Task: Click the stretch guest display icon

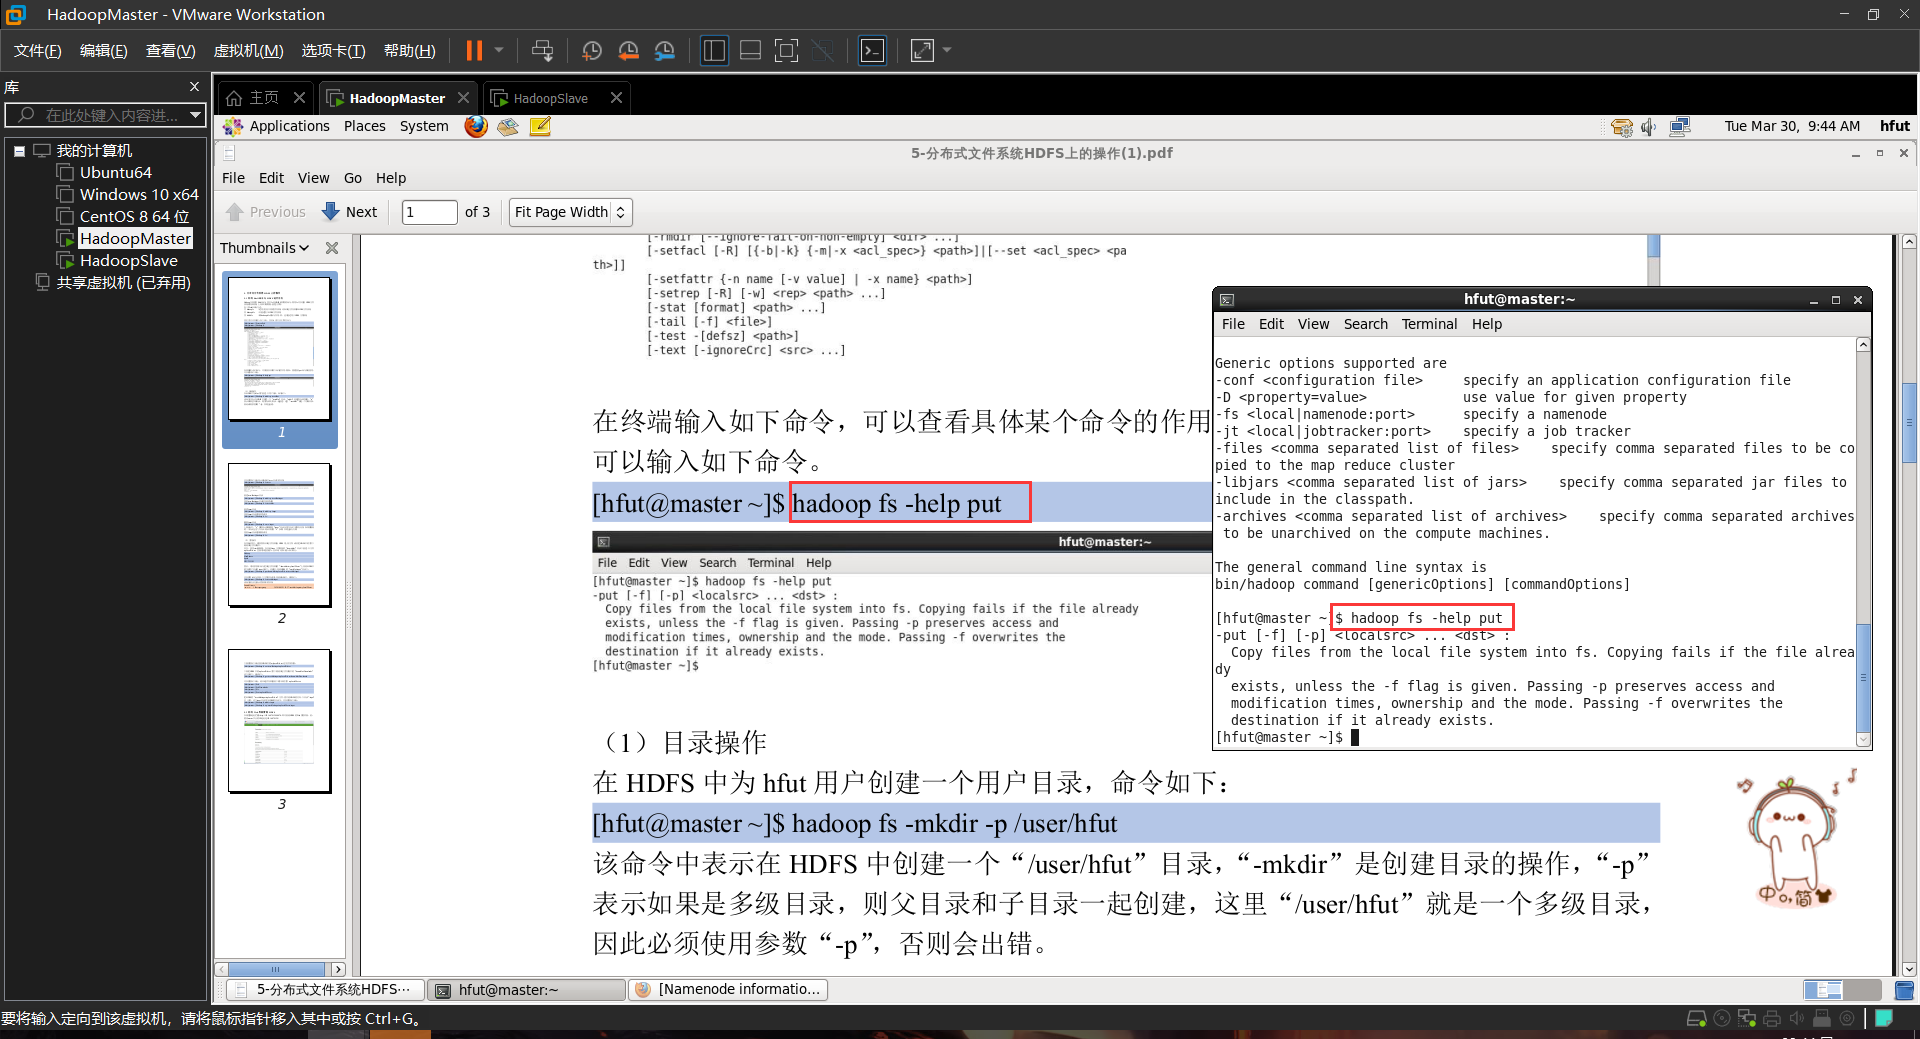Action: coord(922,50)
